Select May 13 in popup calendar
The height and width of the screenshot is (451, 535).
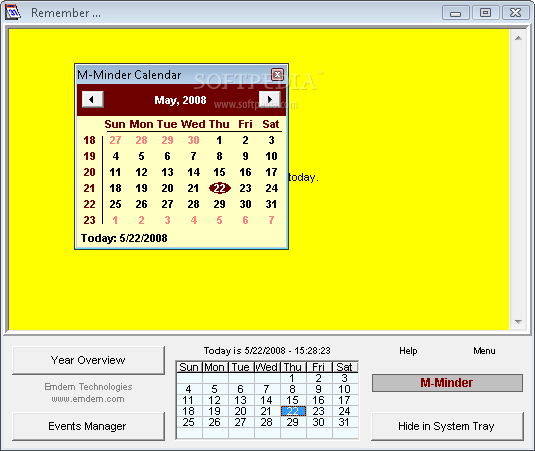(167, 172)
